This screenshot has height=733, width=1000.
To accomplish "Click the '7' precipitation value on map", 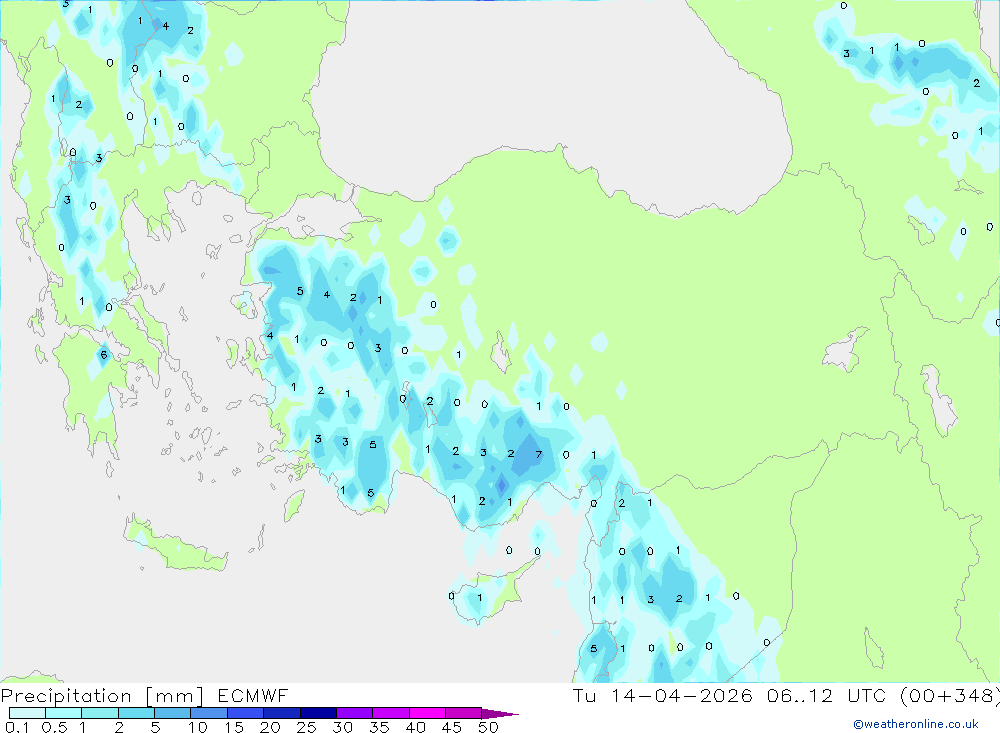I will [539, 454].
